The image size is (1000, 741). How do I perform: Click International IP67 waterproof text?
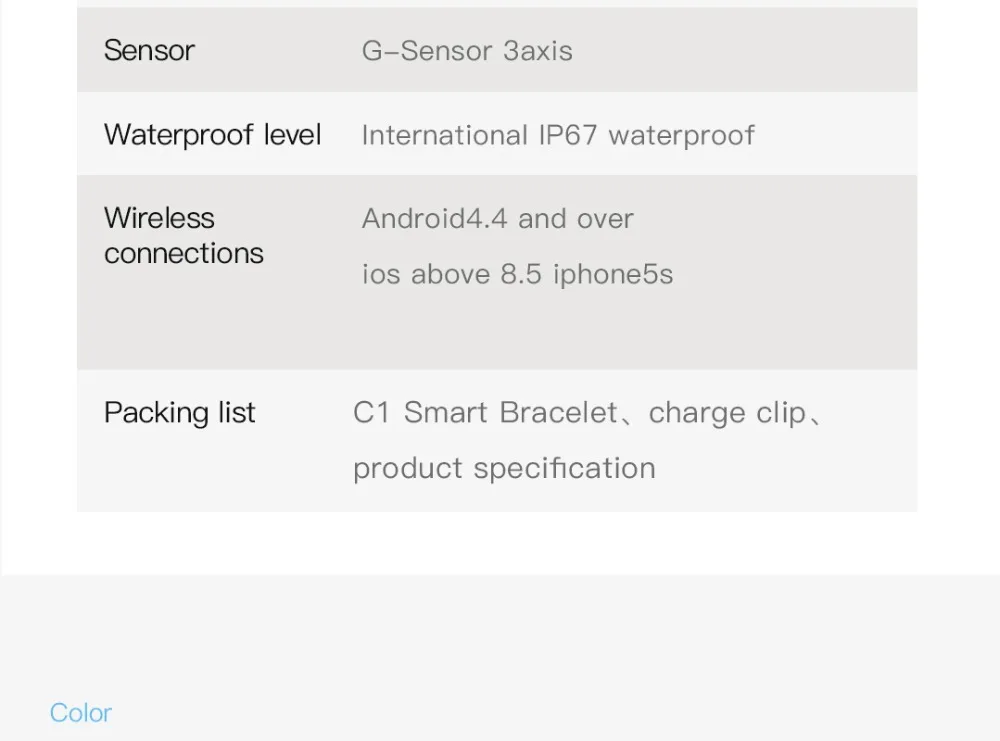click(x=557, y=135)
